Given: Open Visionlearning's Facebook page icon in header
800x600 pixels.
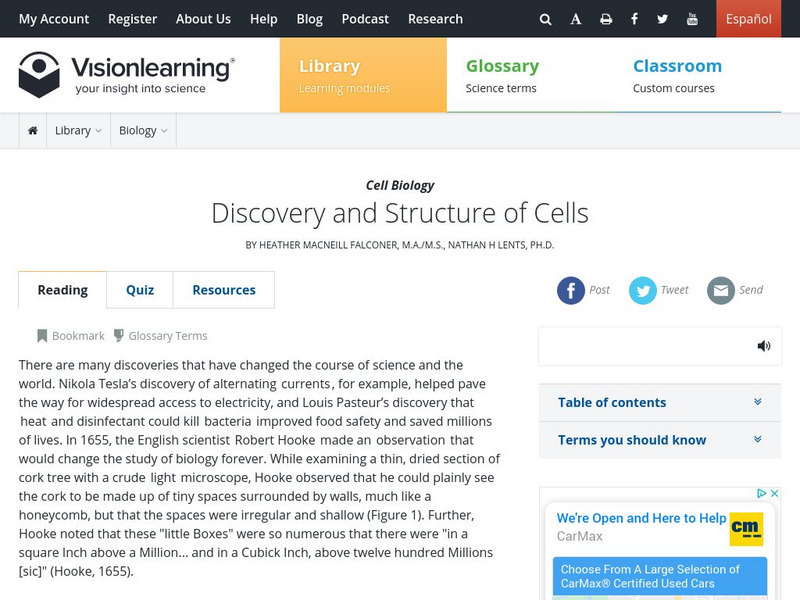Looking at the screenshot, I should 635,19.
